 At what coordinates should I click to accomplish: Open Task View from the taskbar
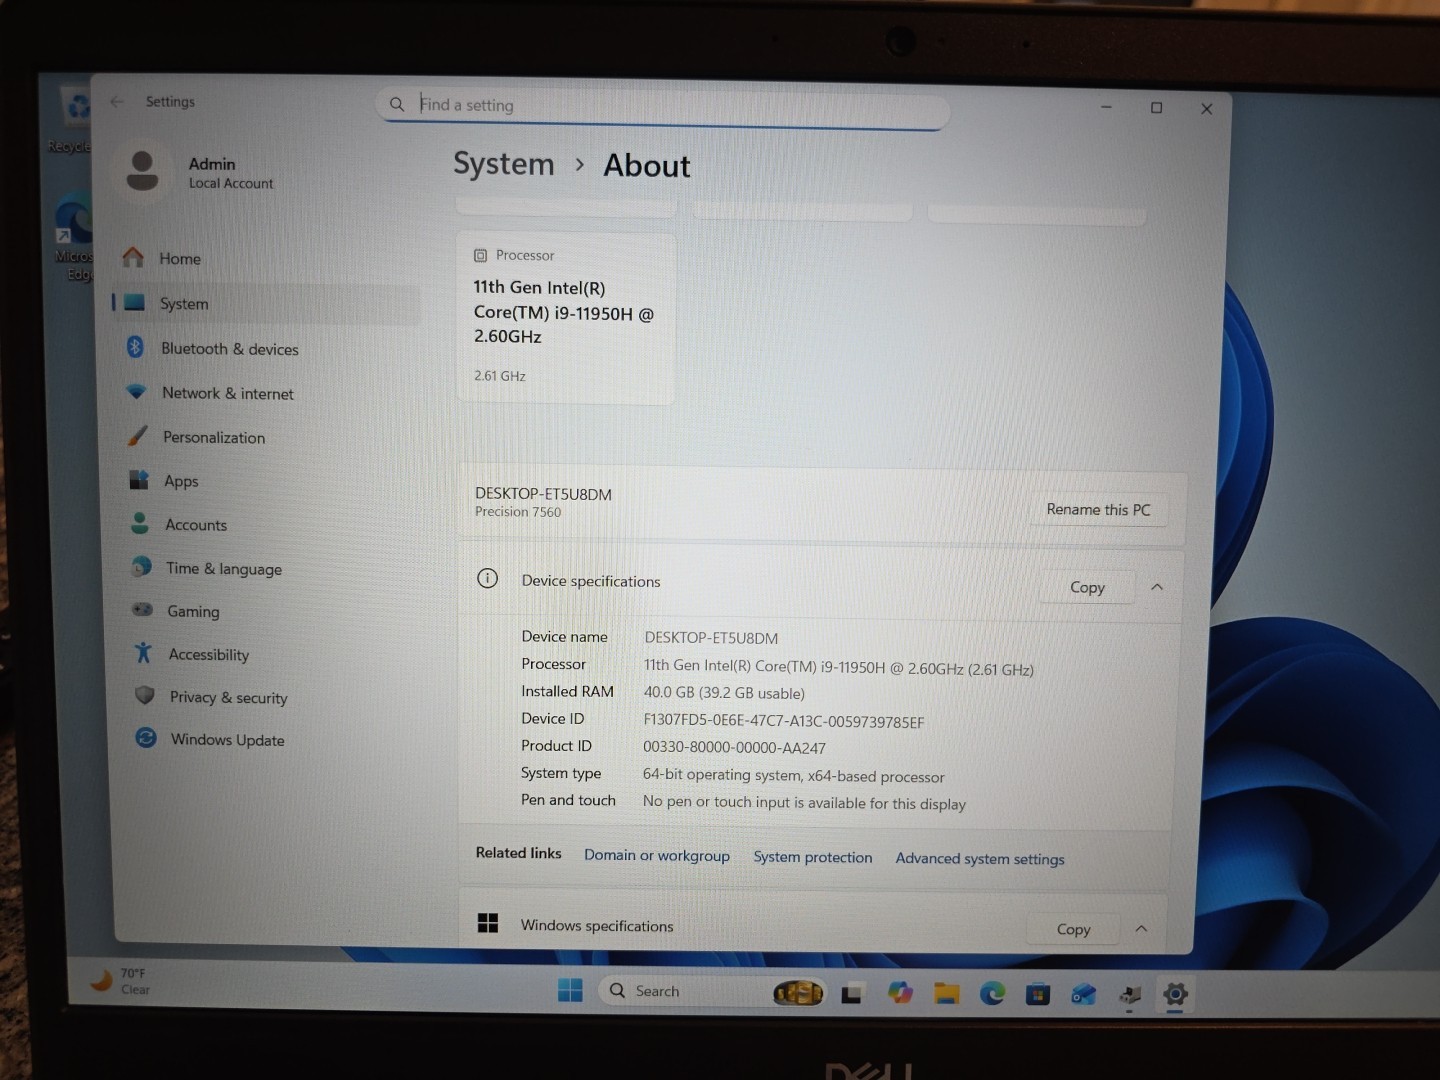point(852,994)
